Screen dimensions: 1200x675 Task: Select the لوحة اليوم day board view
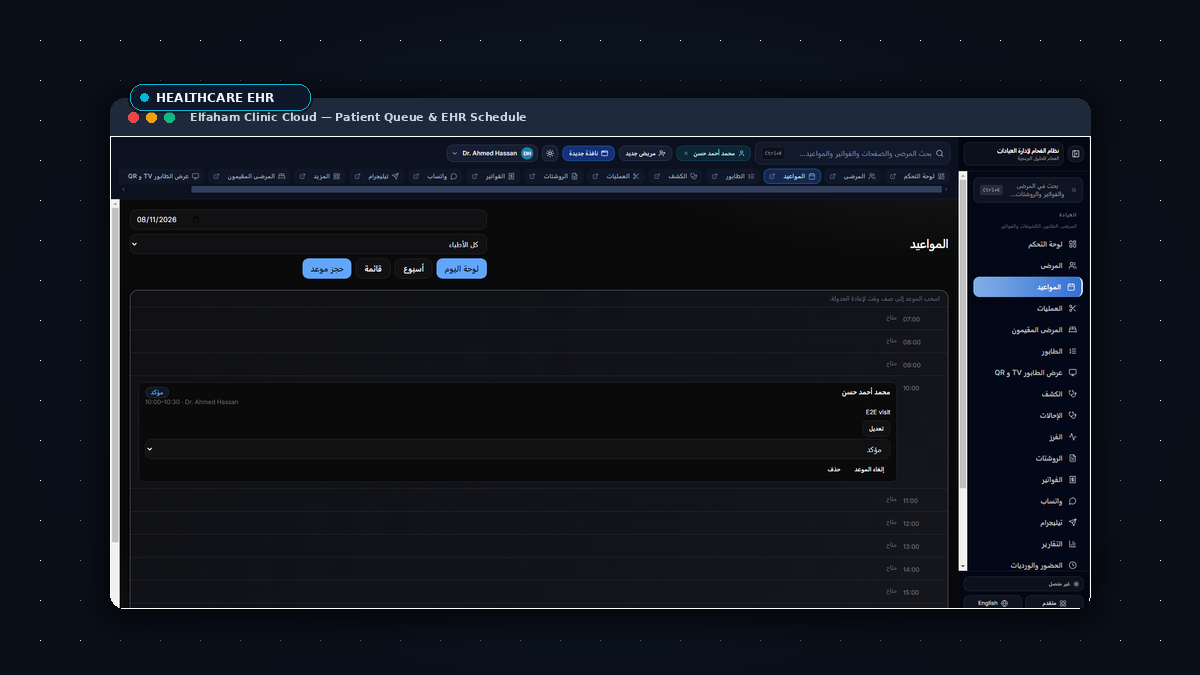pyautogui.click(x=462, y=268)
